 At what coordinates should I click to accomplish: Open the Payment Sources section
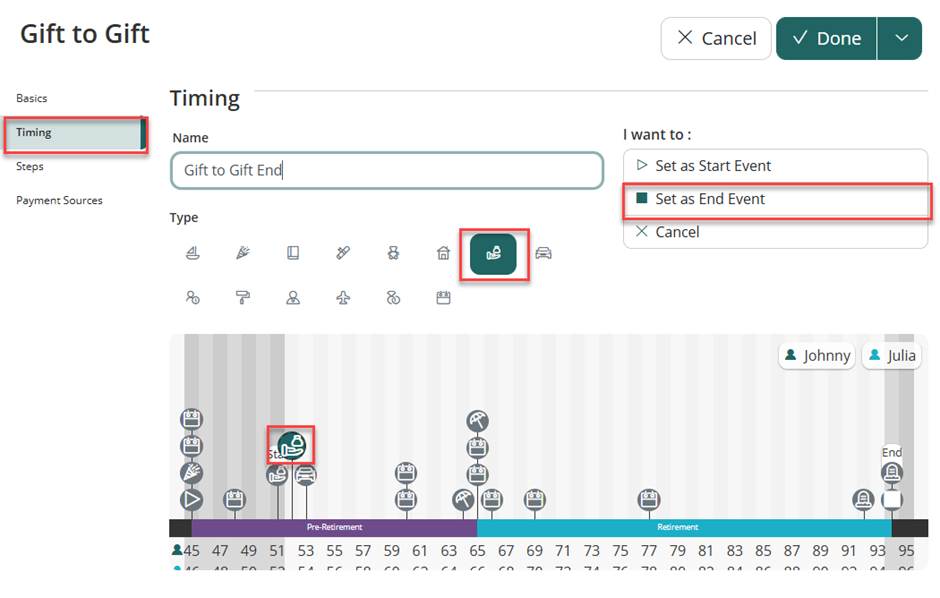pyautogui.click(x=59, y=200)
